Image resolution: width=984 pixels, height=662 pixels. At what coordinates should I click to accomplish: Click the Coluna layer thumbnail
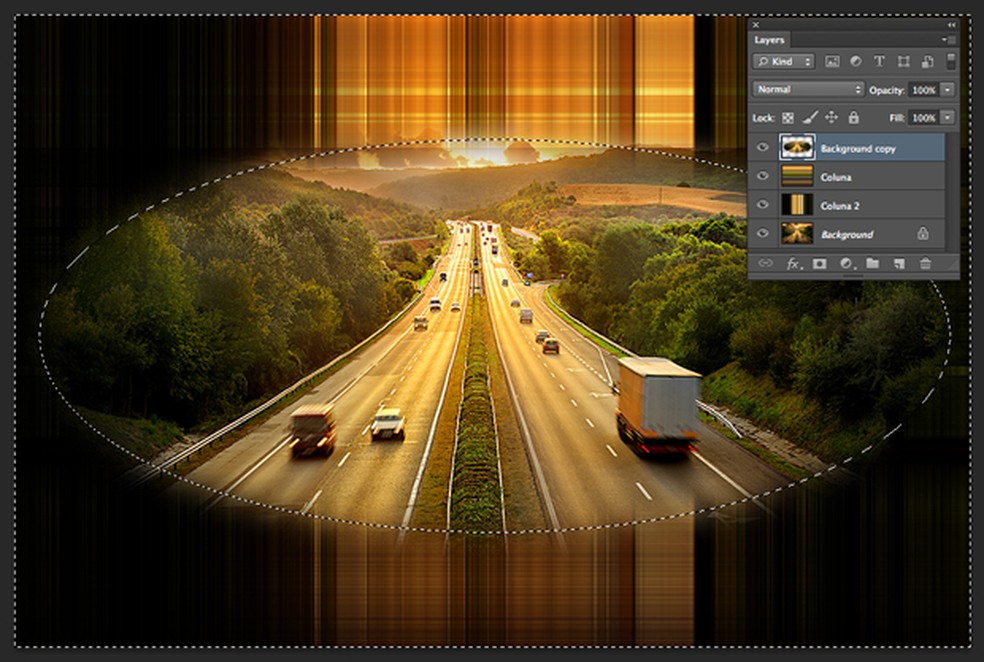[x=799, y=174]
